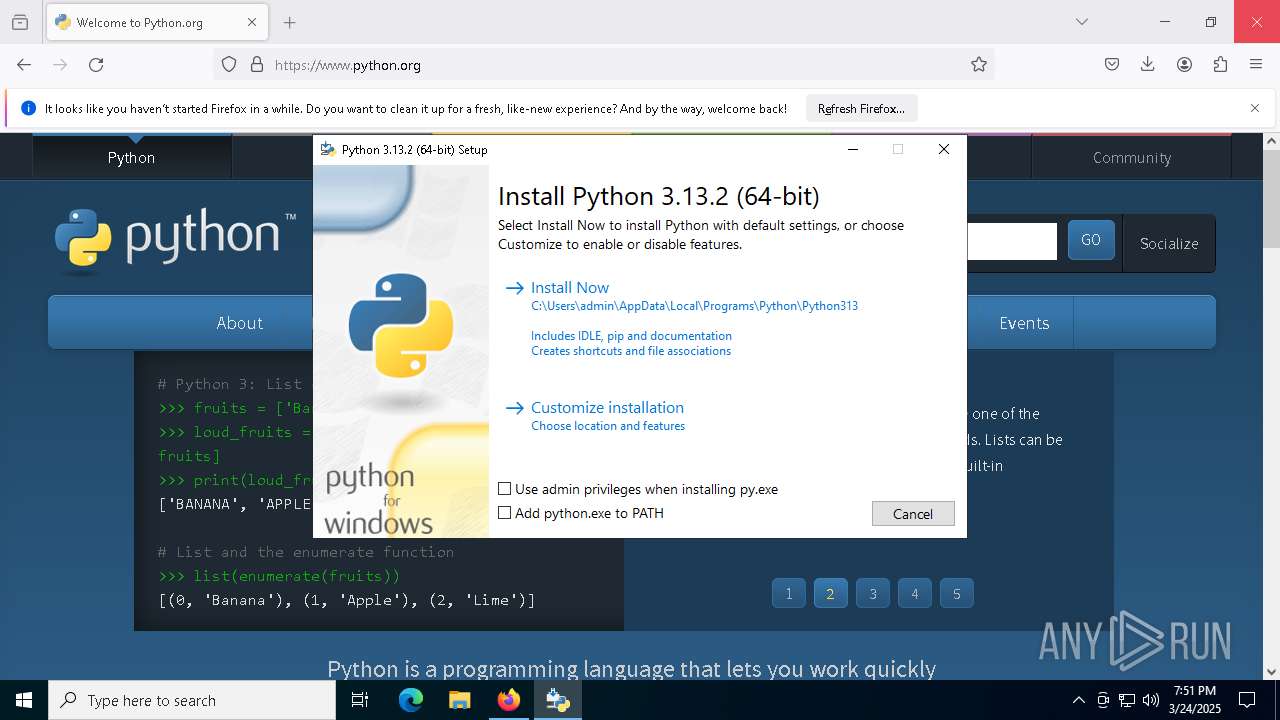The image size is (1280, 720).
Task: Check Add python.exe to PATH
Action: (x=505, y=513)
